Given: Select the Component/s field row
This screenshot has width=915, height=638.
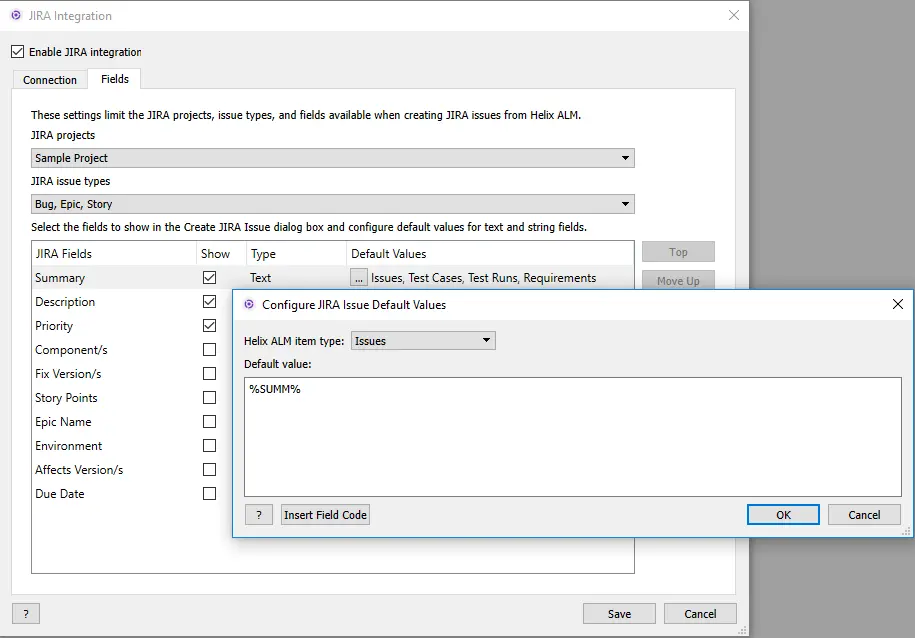Looking at the screenshot, I should tap(132, 349).
